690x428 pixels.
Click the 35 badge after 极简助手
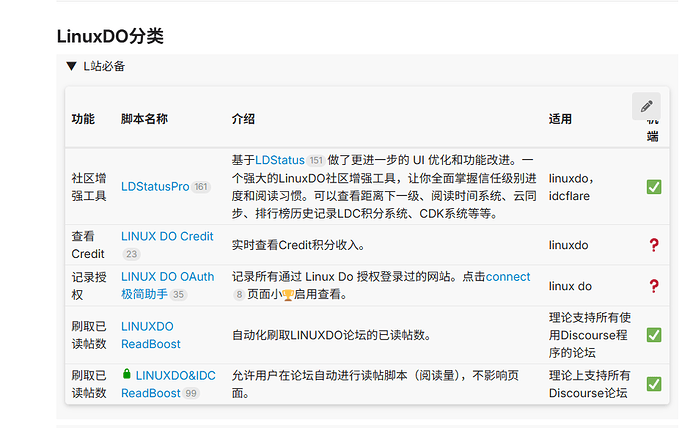click(178, 295)
